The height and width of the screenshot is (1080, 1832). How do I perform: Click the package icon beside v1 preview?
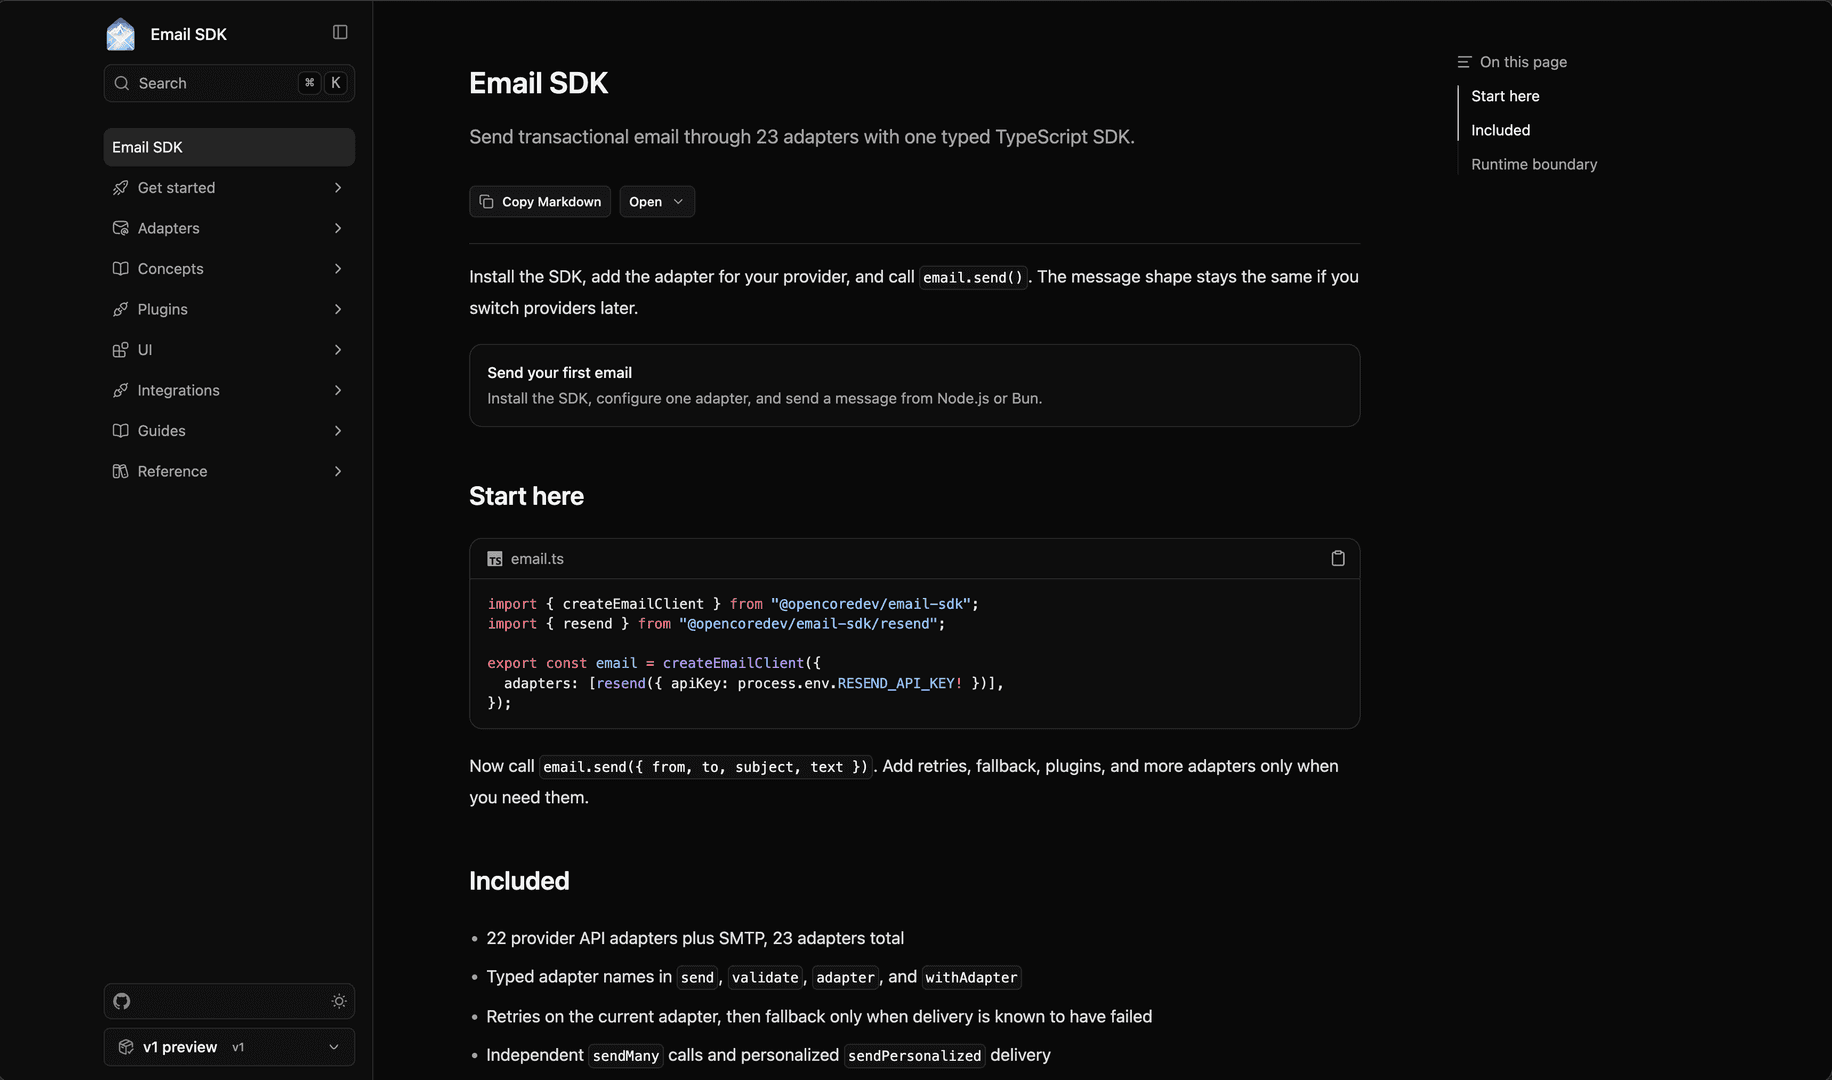pos(126,1047)
